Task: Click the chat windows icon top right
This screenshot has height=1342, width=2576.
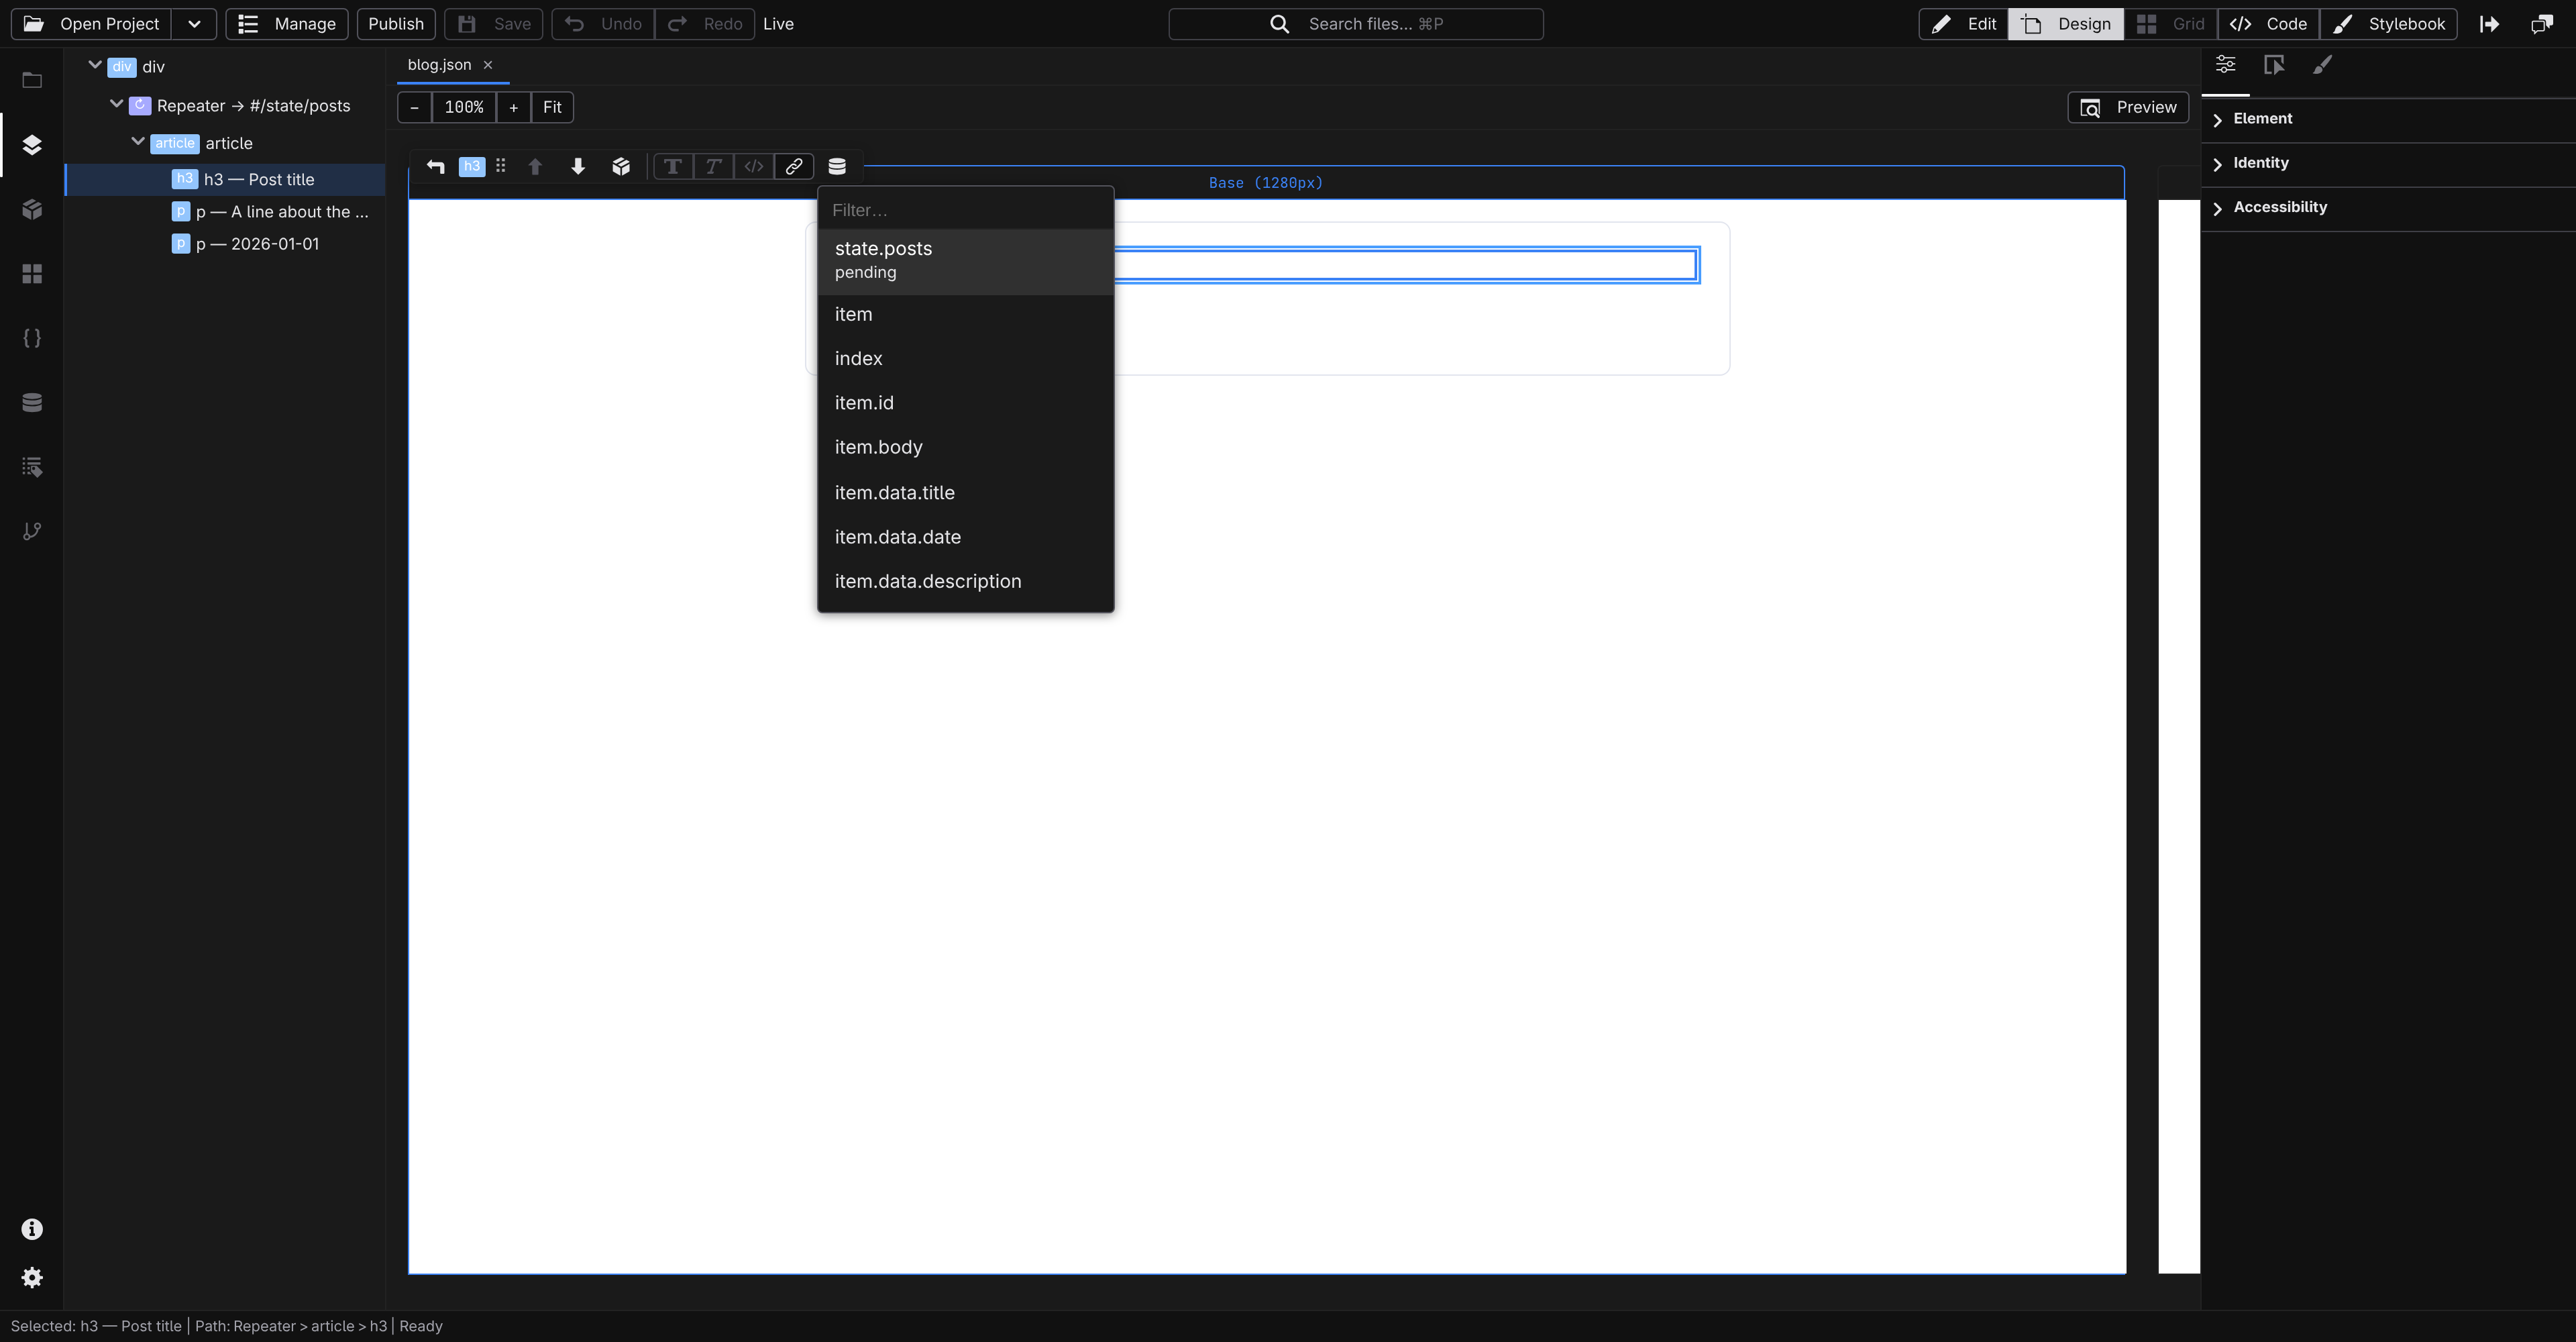Action: tap(2542, 24)
